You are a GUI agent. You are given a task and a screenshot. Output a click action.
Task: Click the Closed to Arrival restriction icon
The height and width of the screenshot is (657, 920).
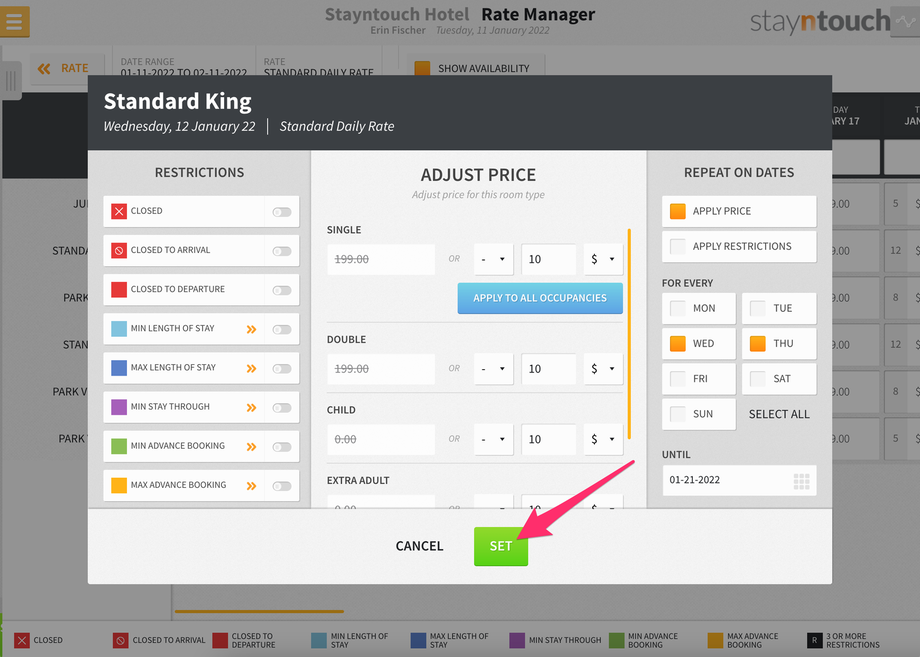(x=119, y=250)
